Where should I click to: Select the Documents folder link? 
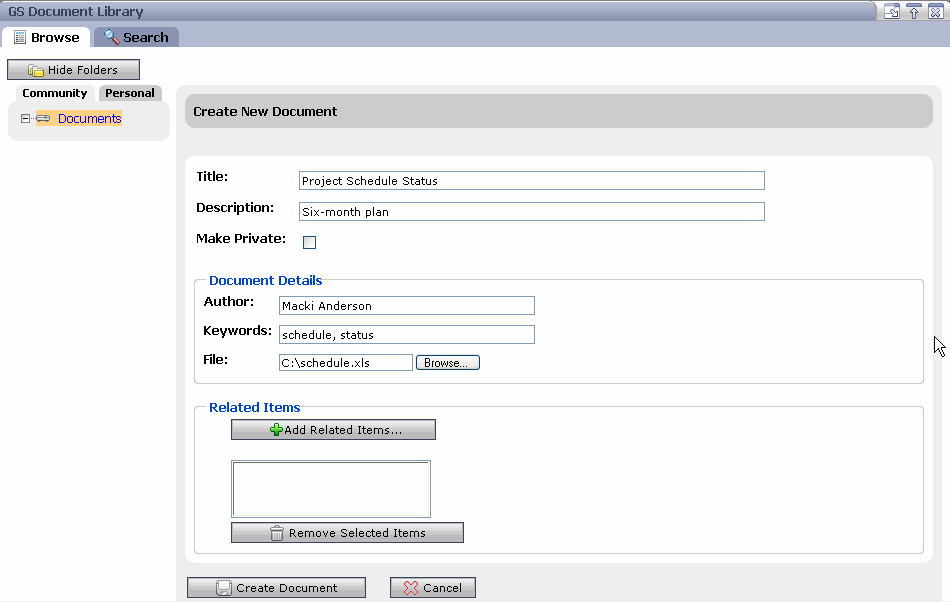click(x=90, y=119)
